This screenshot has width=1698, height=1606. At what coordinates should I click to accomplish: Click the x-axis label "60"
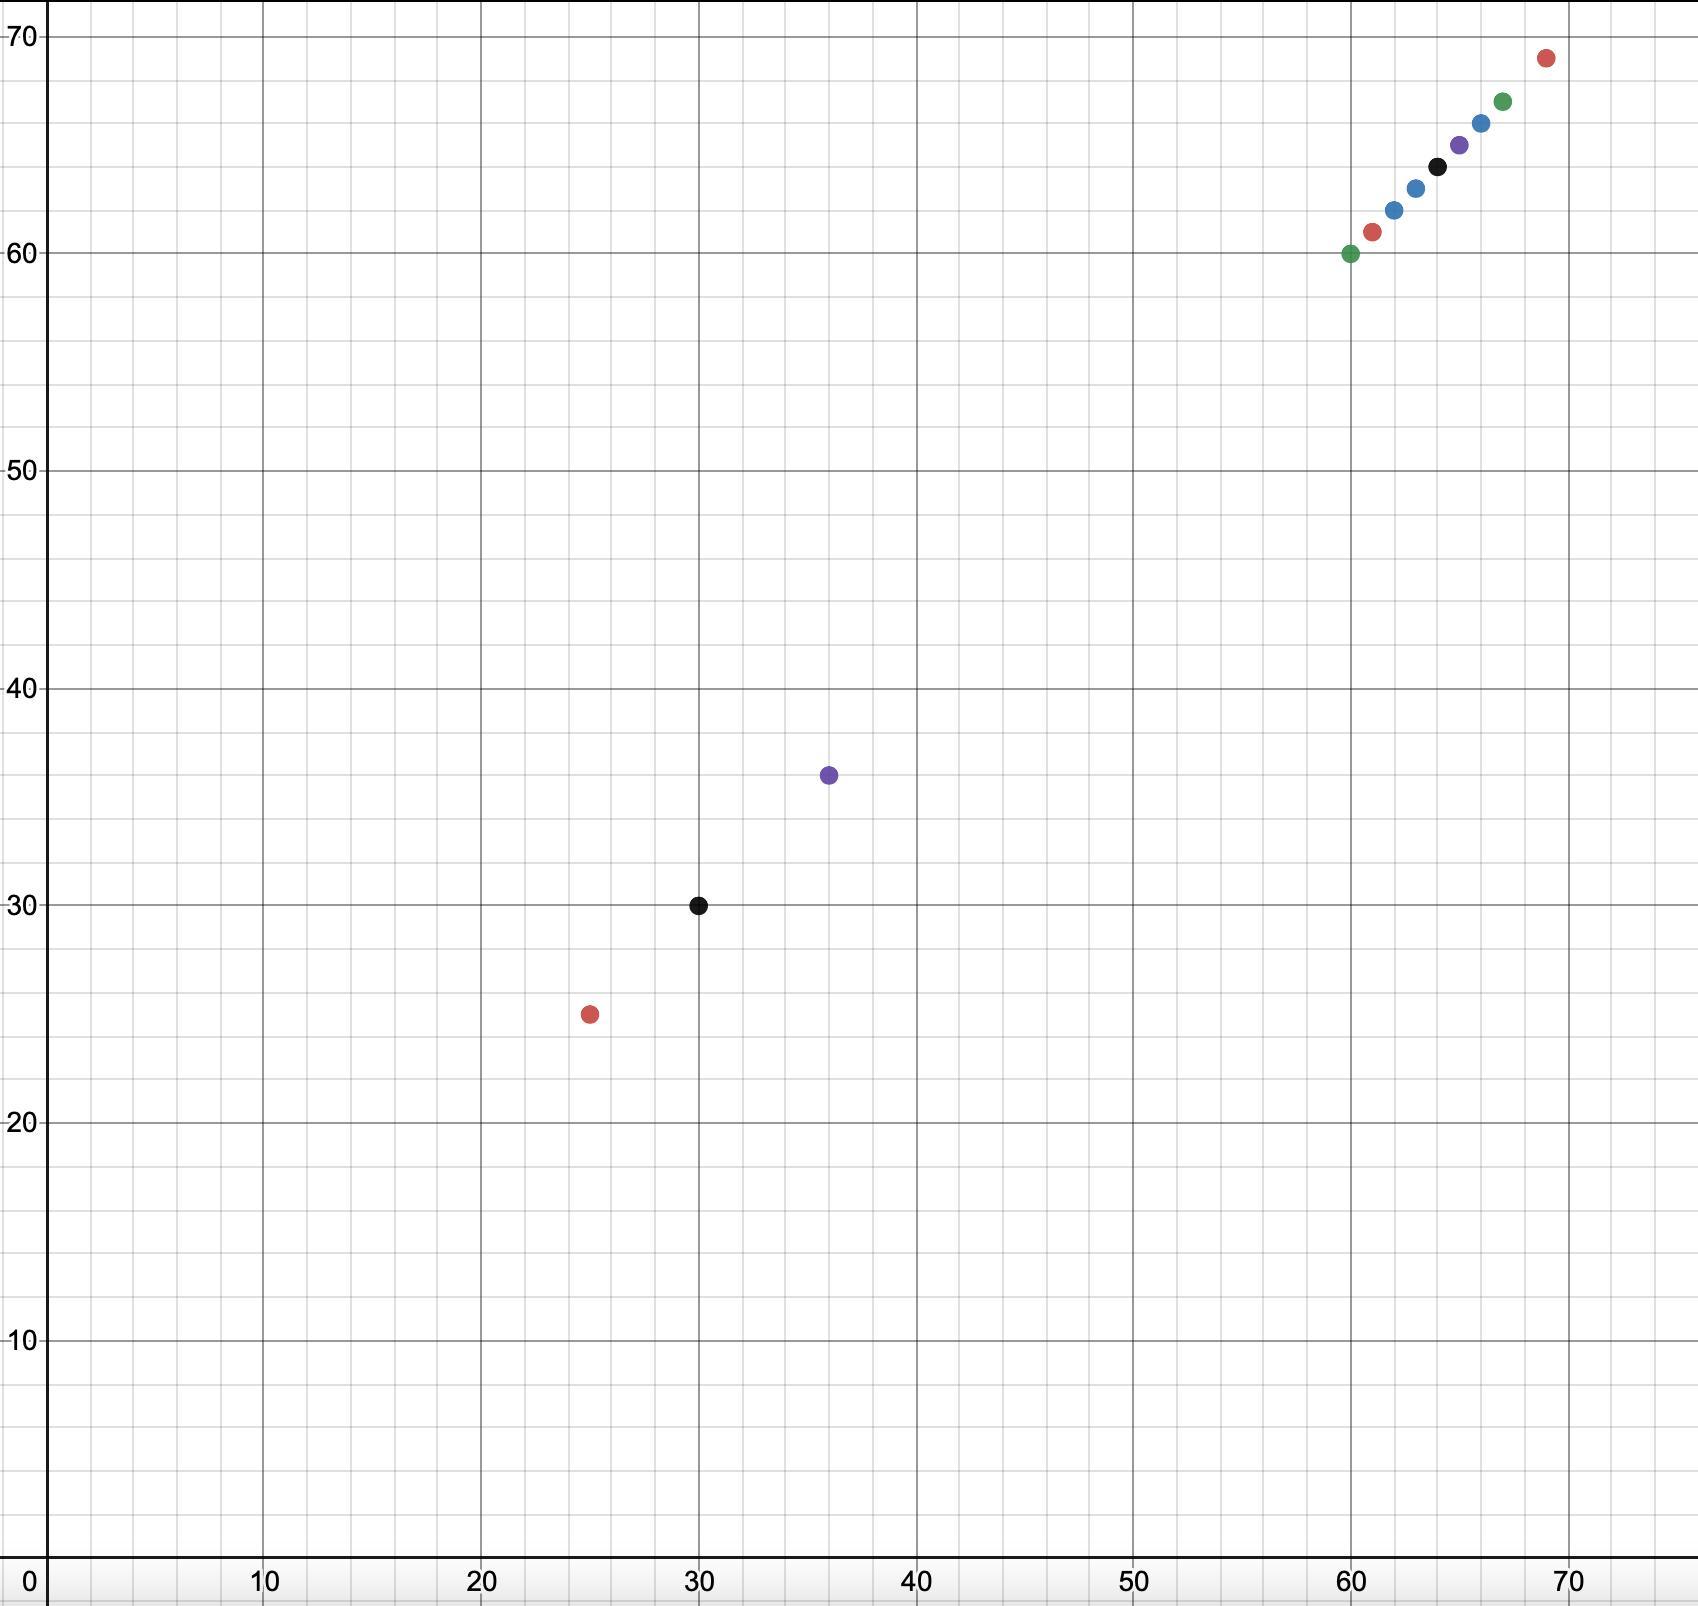pos(1351,1582)
